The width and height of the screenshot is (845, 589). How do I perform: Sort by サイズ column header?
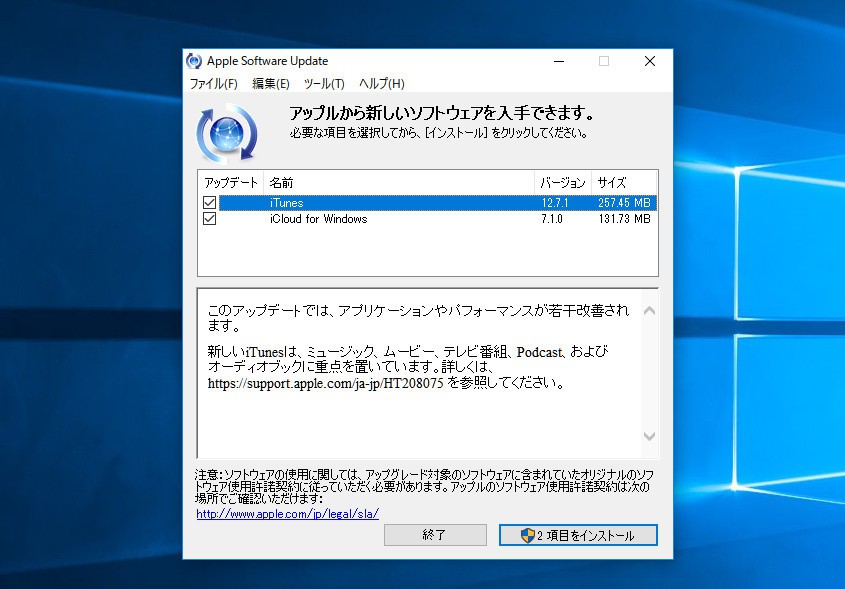(x=624, y=183)
